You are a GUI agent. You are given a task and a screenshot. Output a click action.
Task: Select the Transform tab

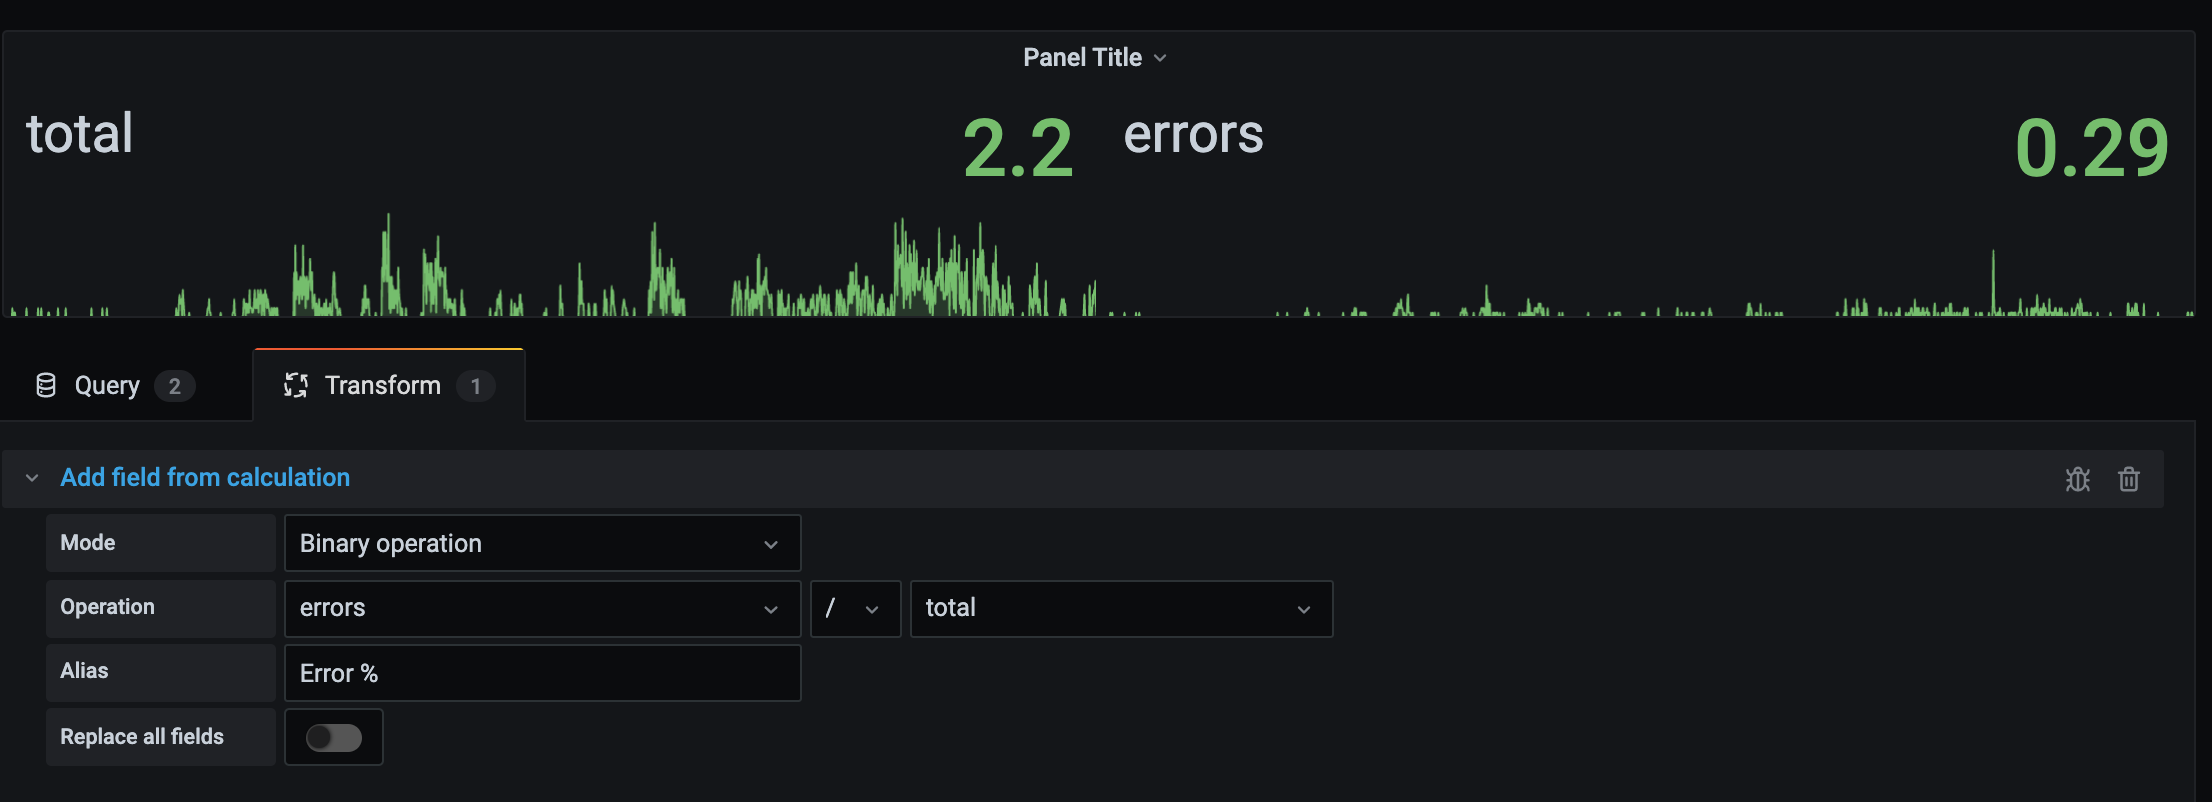pyautogui.click(x=389, y=385)
